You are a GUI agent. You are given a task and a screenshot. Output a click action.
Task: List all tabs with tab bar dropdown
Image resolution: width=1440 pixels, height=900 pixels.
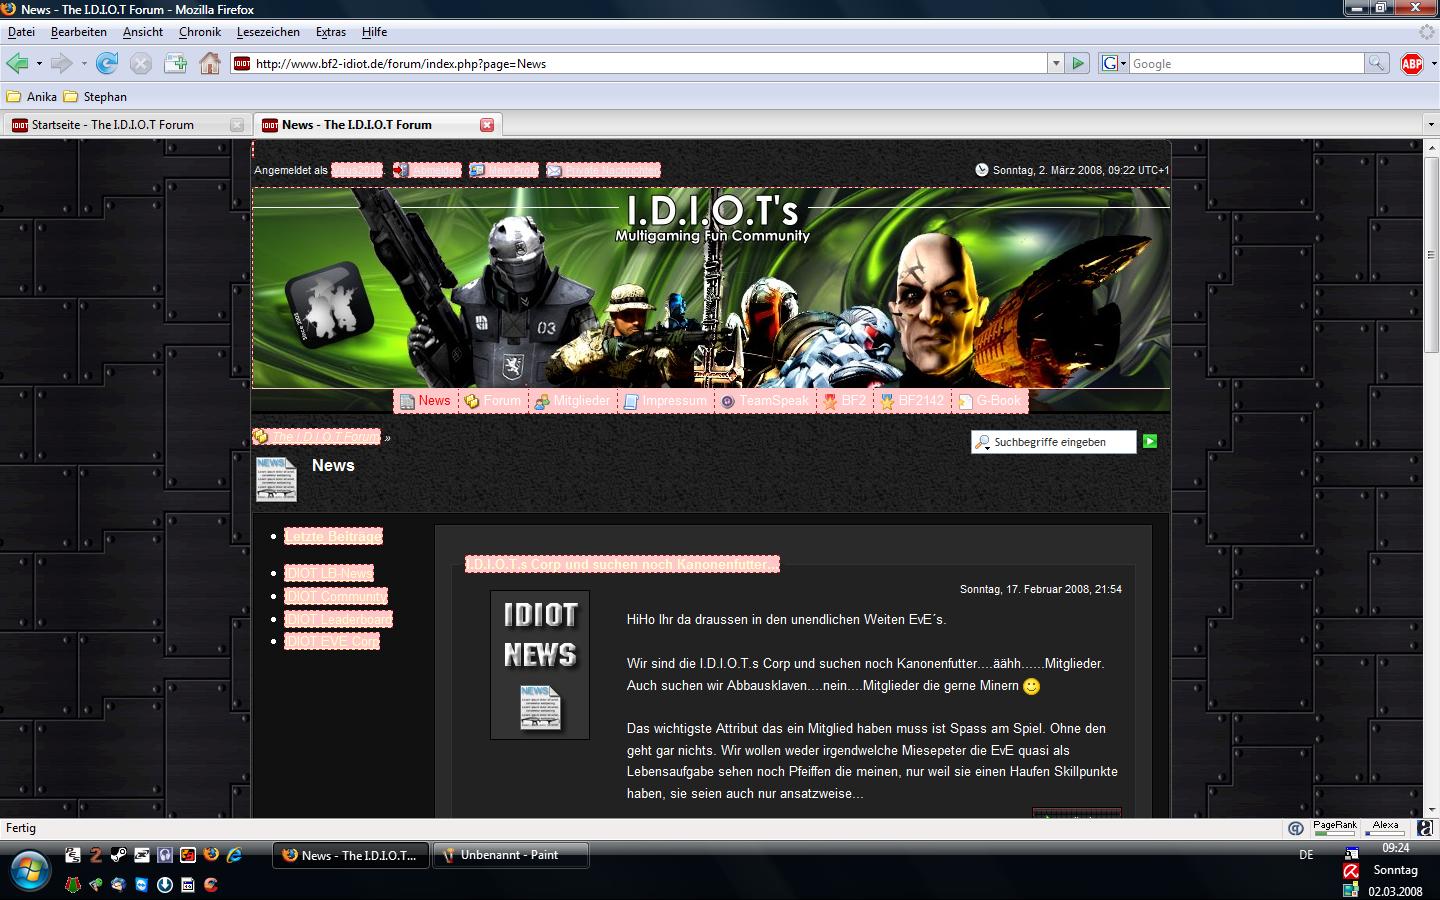[x=1430, y=125]
